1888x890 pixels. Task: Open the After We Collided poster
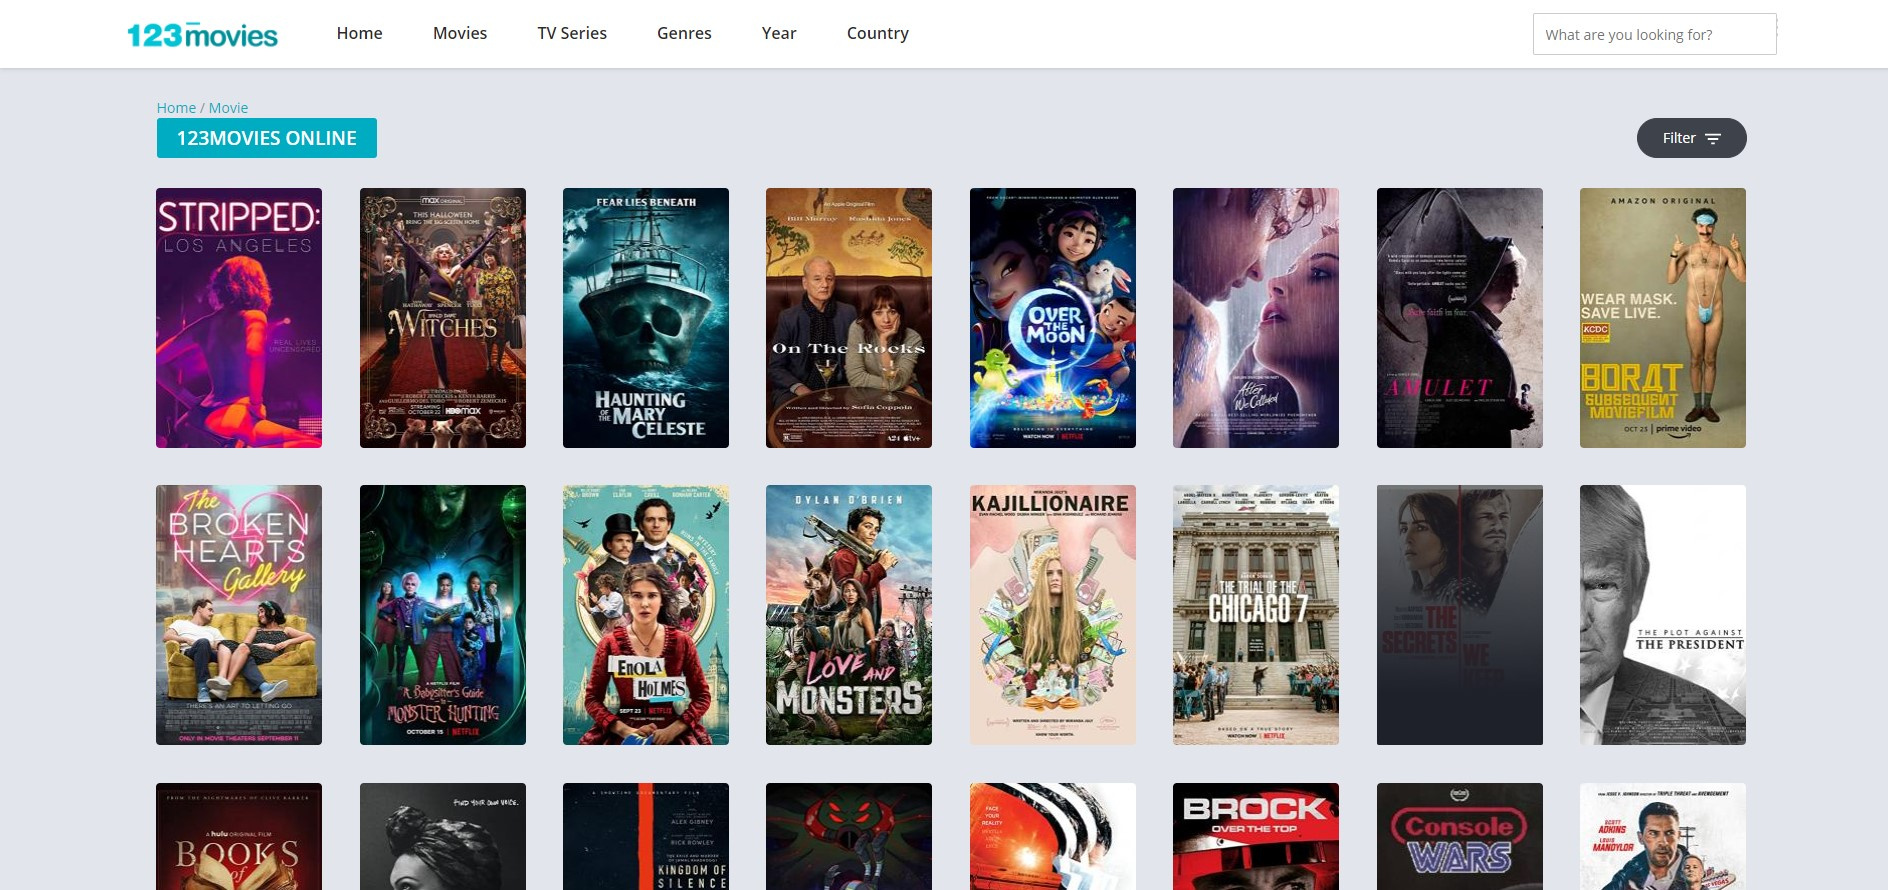1256,318
